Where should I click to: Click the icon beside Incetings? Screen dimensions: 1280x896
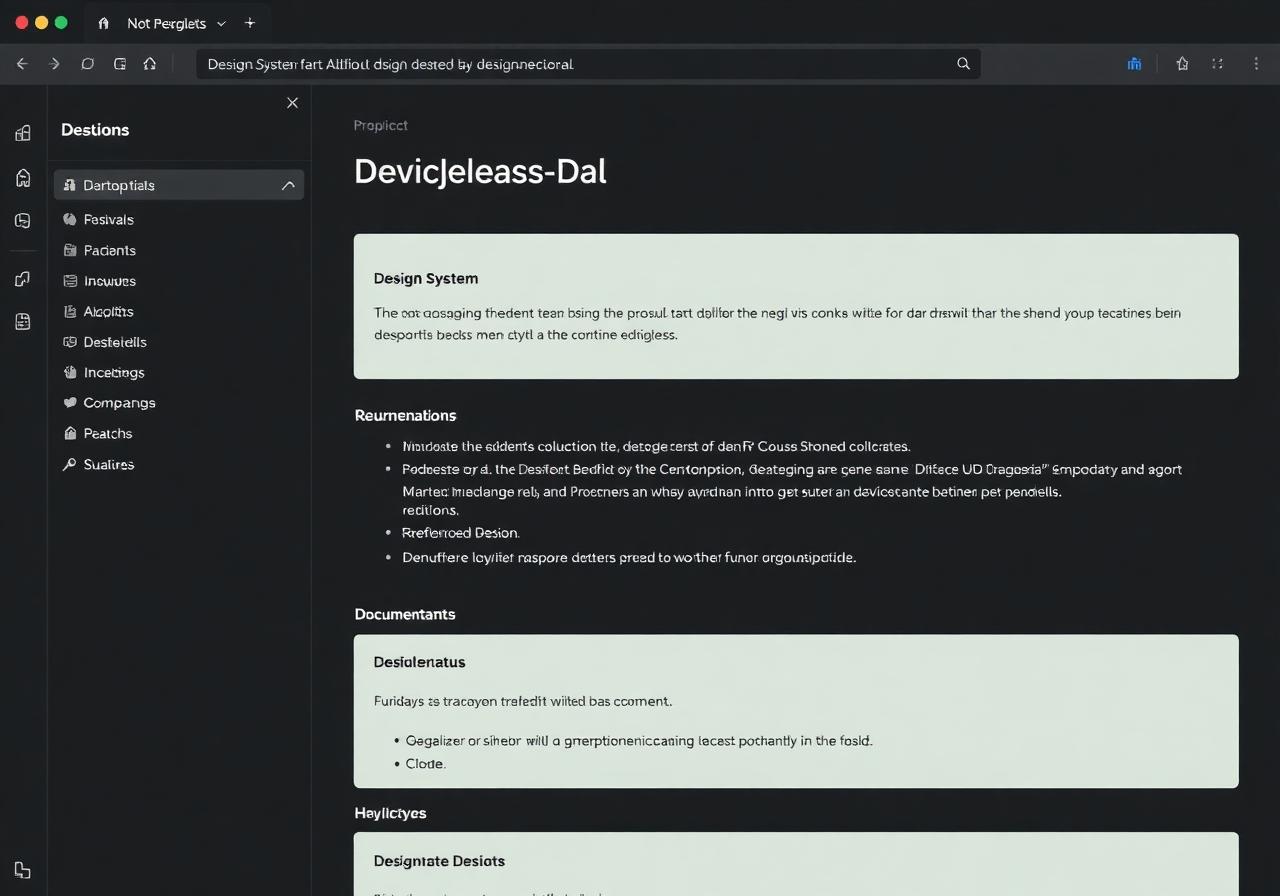tap(70, 373)
